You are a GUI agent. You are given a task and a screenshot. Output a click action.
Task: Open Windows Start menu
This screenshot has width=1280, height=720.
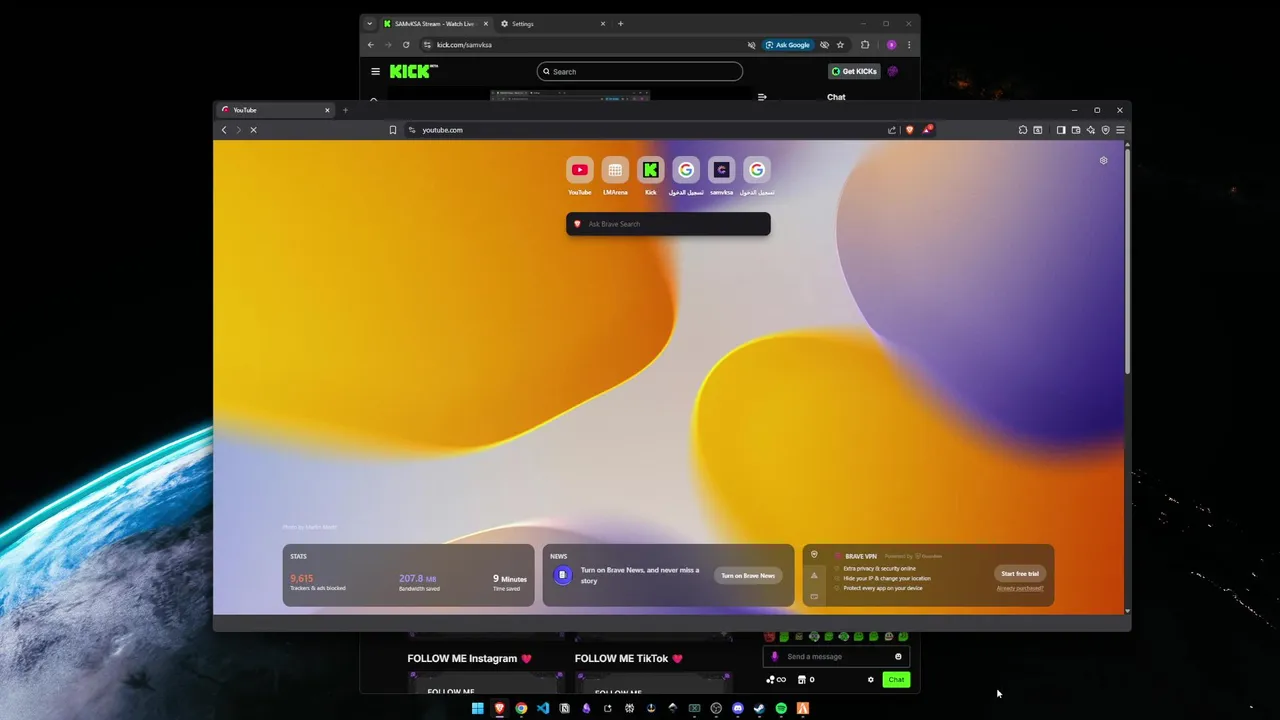coord(477,708)
